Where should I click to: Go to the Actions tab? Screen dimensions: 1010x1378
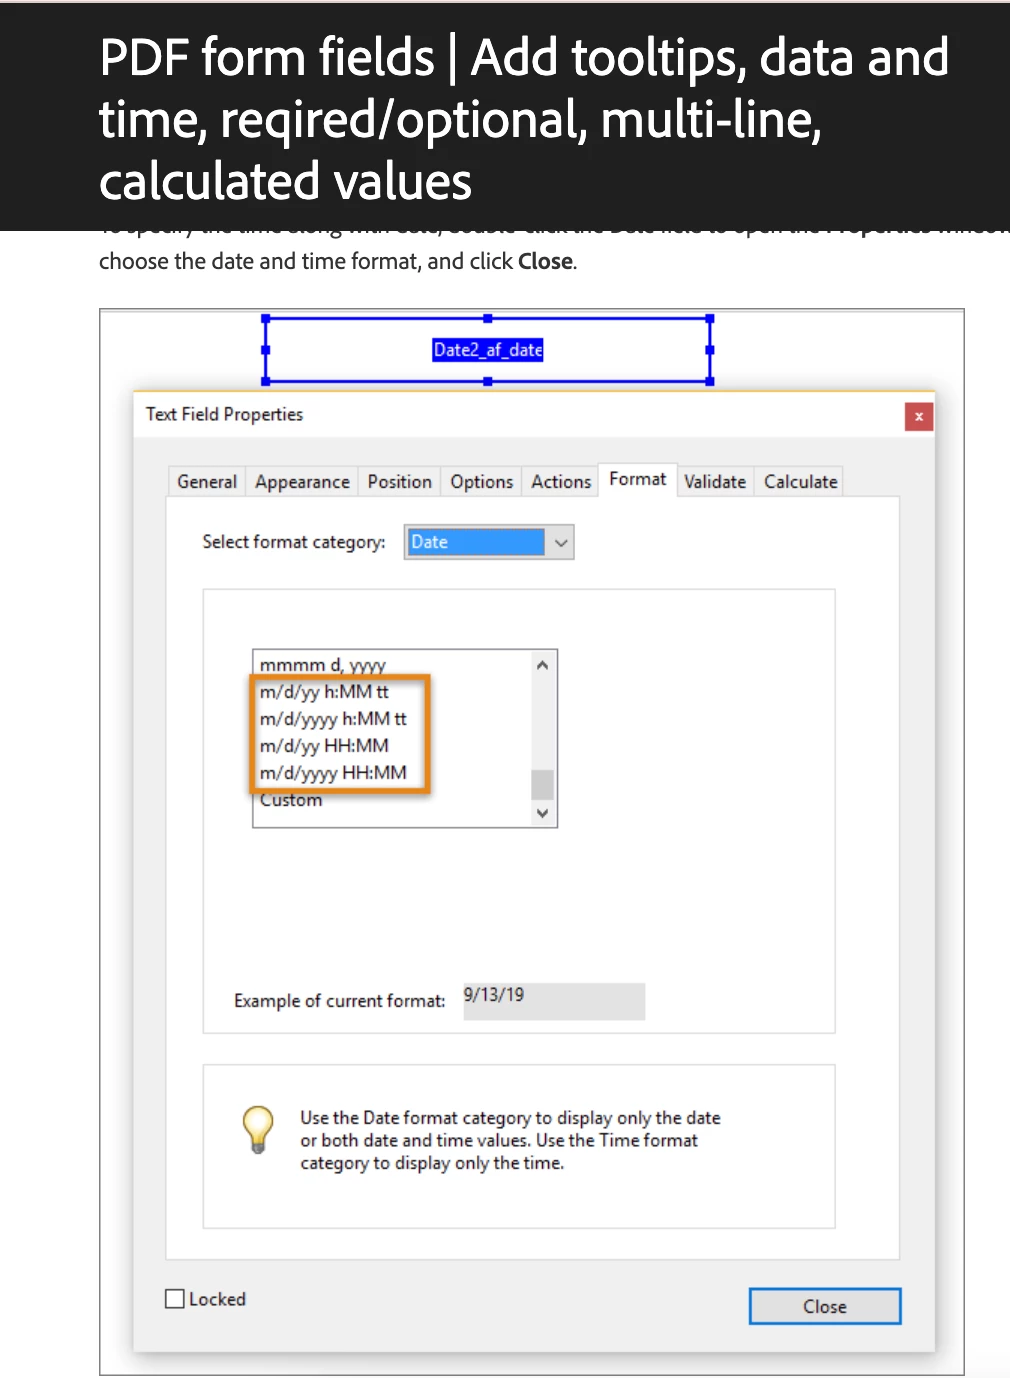coord(561,482)
